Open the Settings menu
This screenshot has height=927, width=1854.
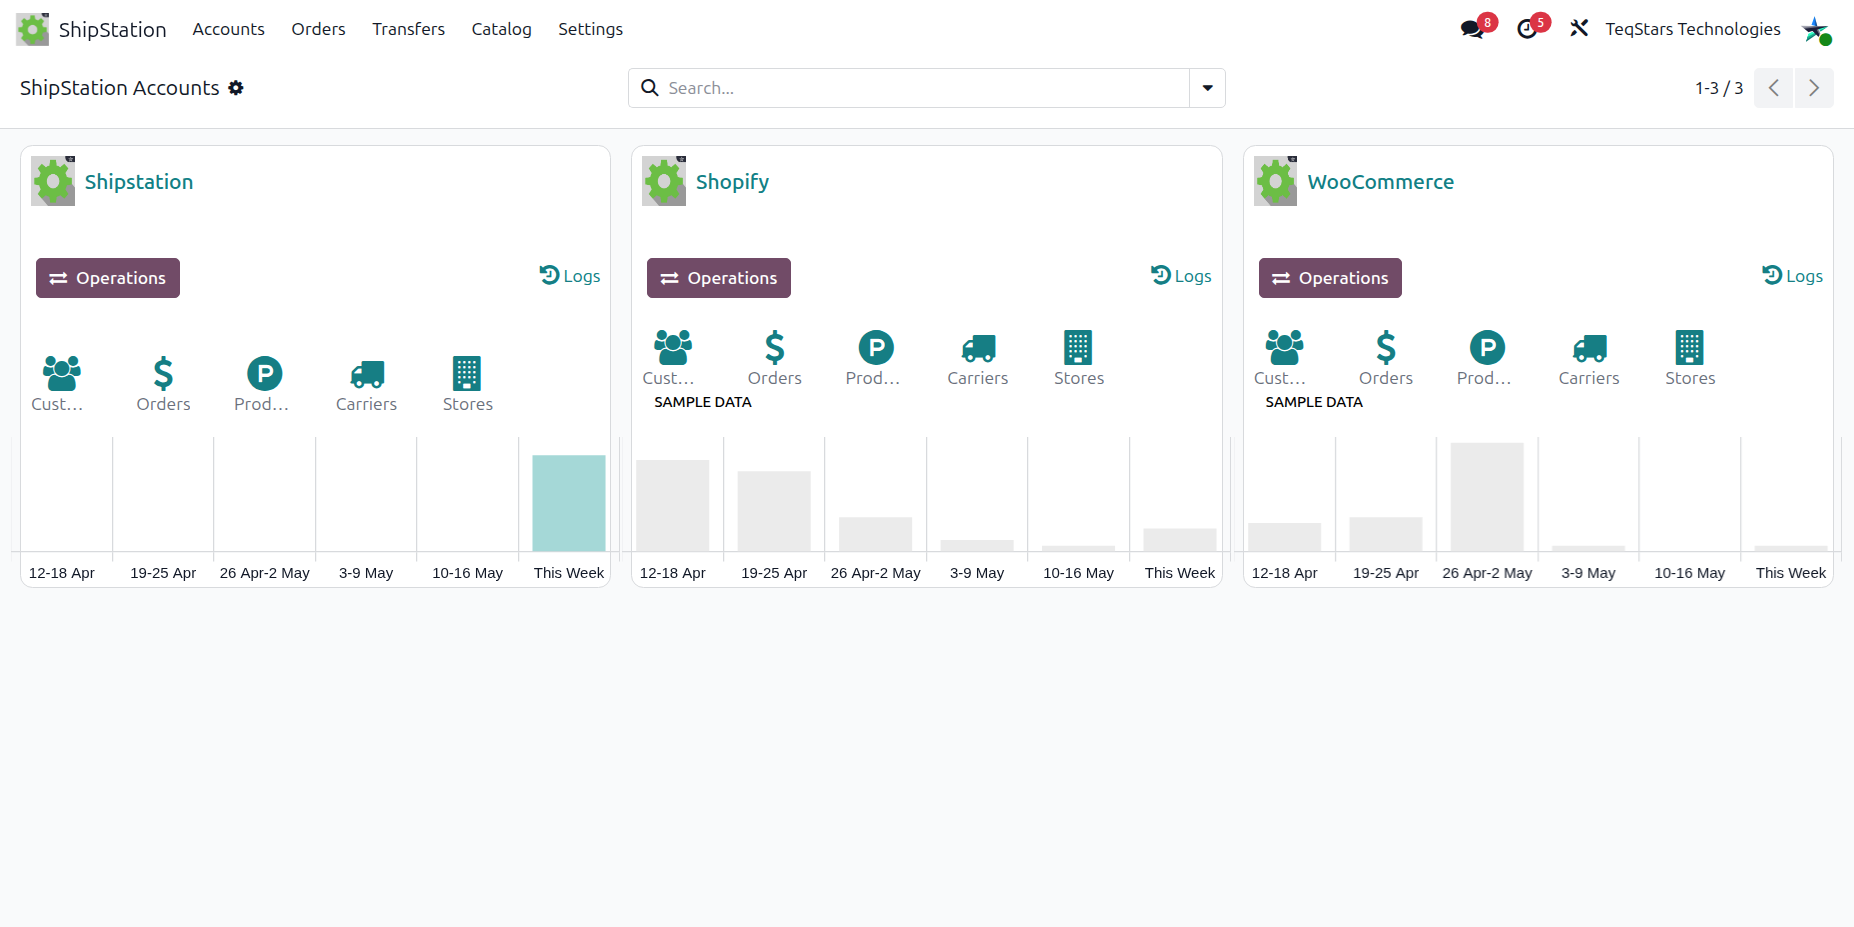[x=590, y=29]
